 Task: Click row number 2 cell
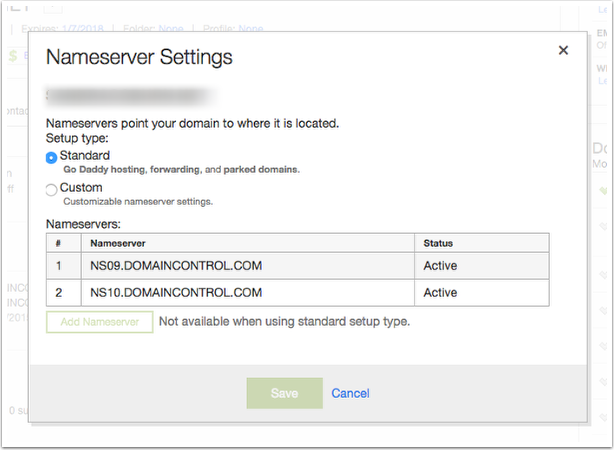pos(64,293)
